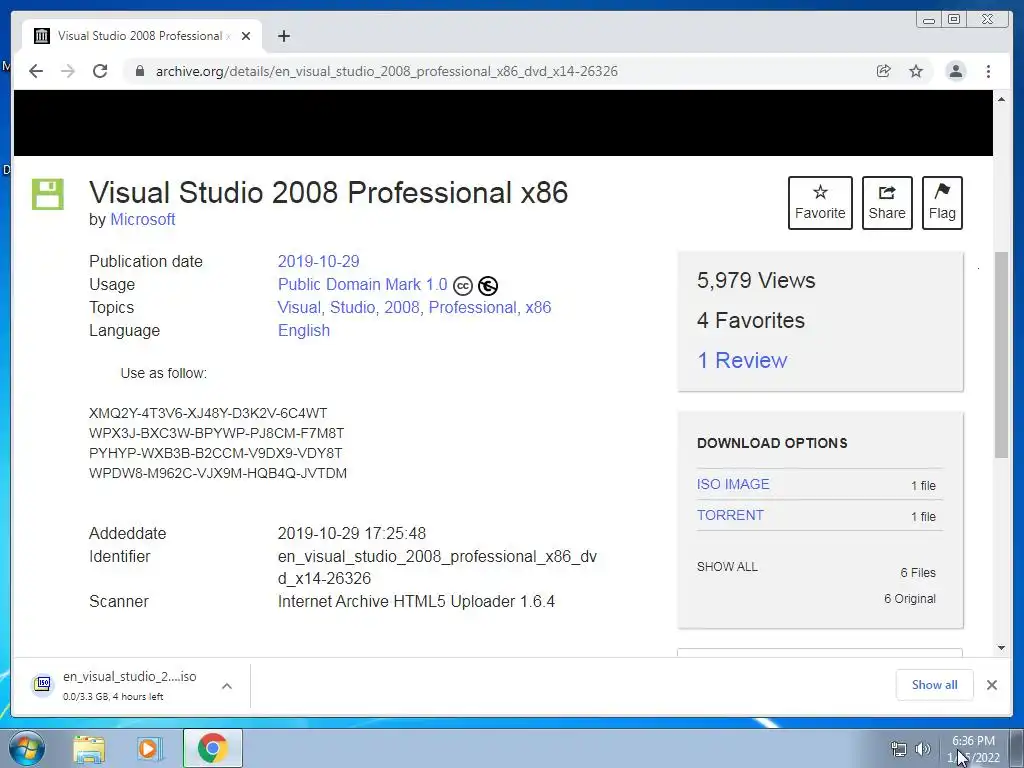1024x768 pixels.
Task: Expand the download item options chevron
Action: (x=227, y=686)
